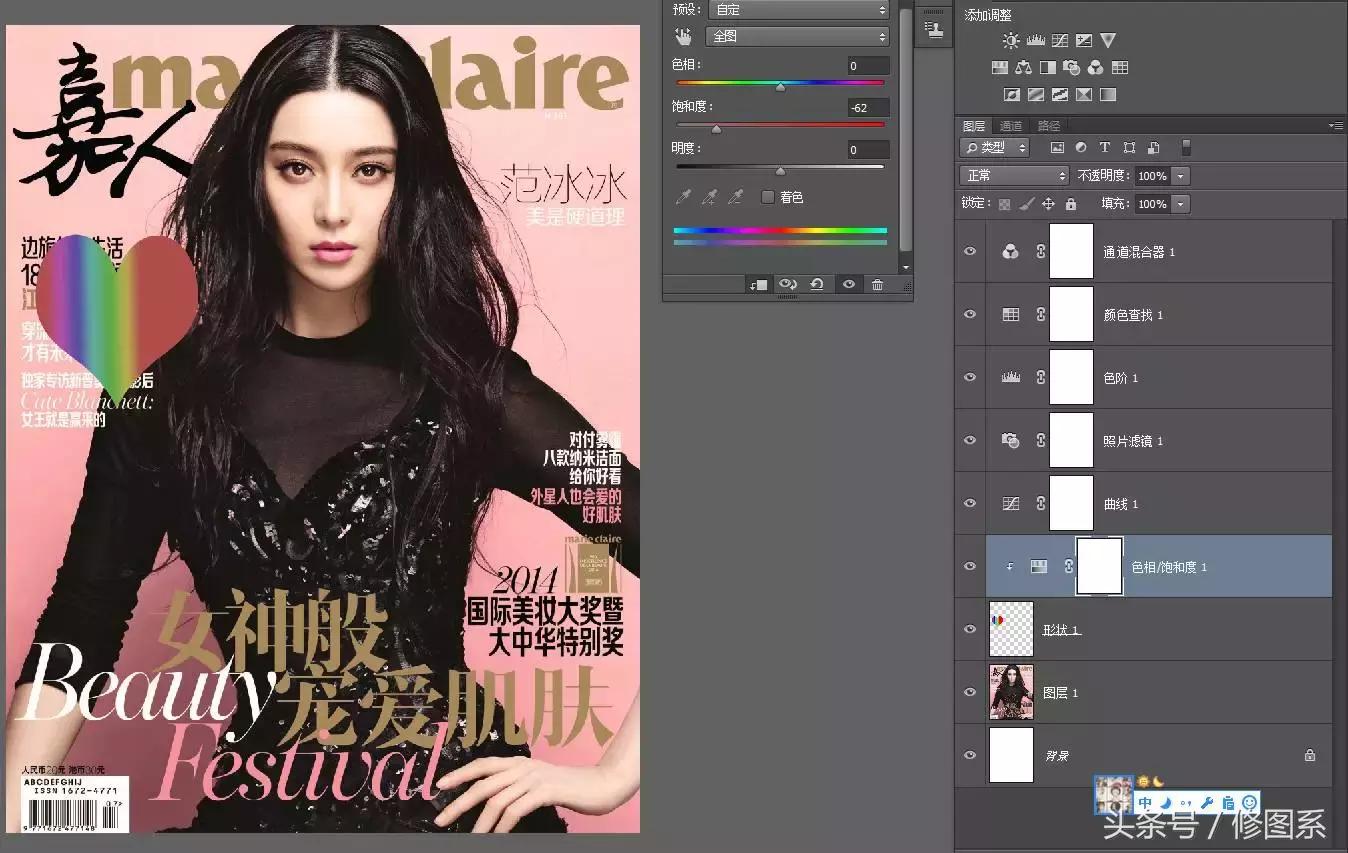1348x853 pixels.
Task: Select the 形状 1 layer thumbnail
Action: pyautogui.click(x=1011, y=629)
